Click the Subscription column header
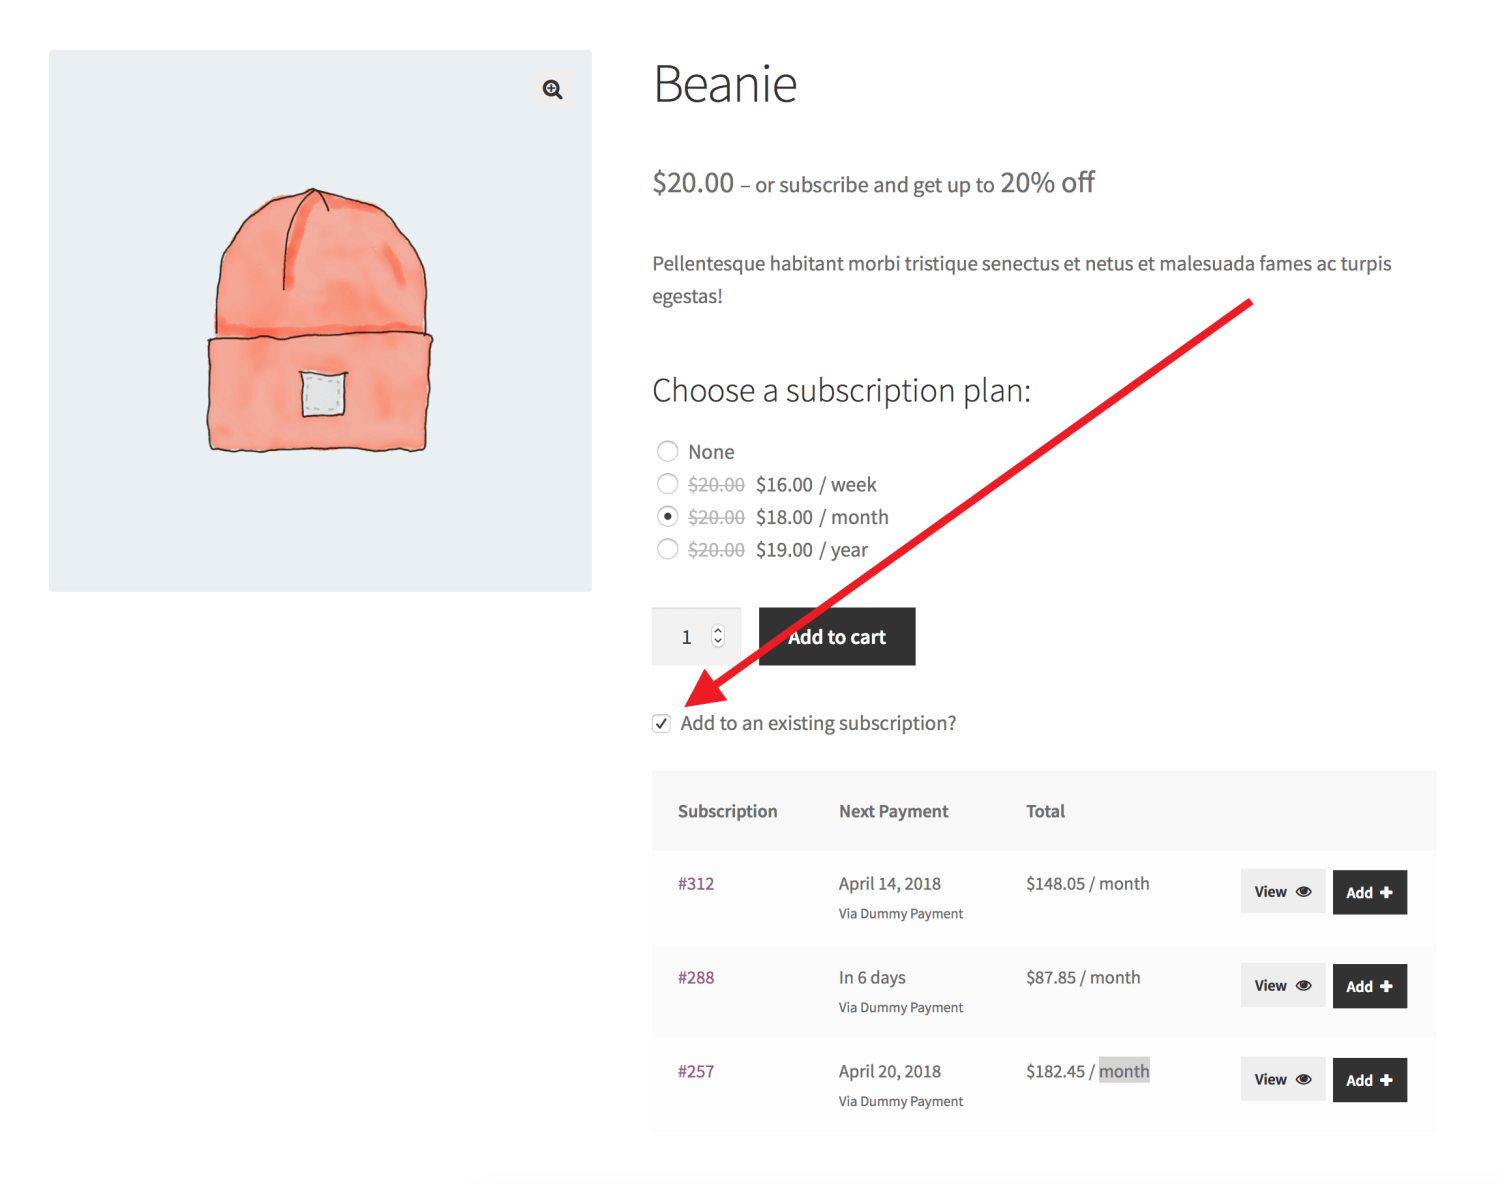Image resolution: width=1500 pixels, height=1185 pixels. pyautogui.click(x=727, y=811)
